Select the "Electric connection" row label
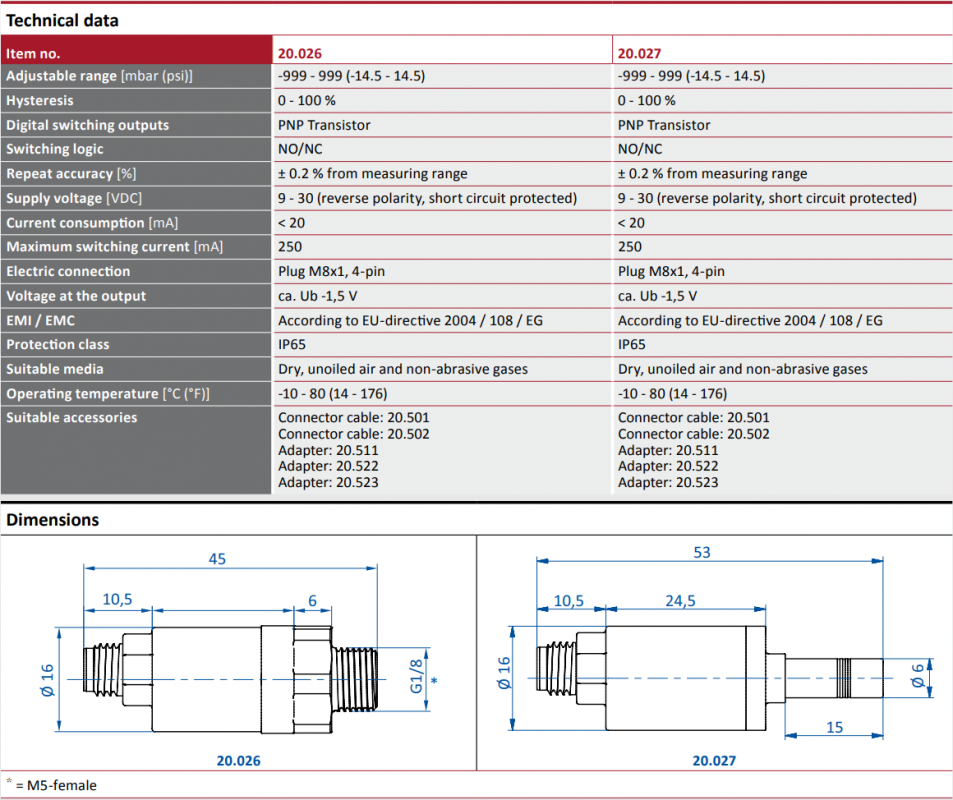953x800 pixels. tap(136, 271)
